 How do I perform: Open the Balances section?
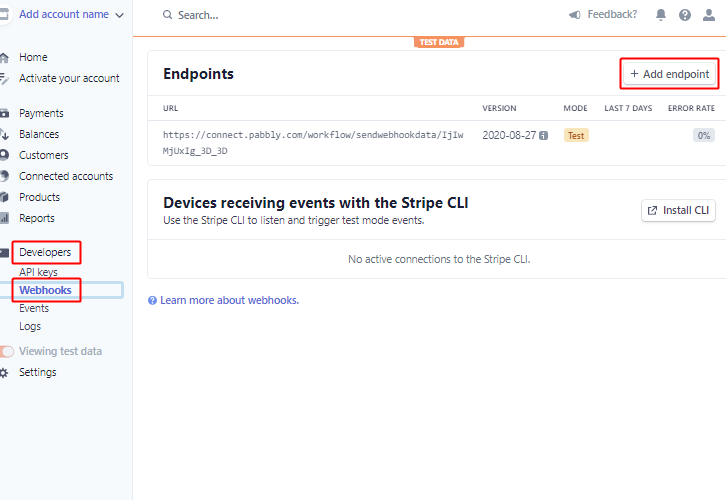[x=39, y=134]
